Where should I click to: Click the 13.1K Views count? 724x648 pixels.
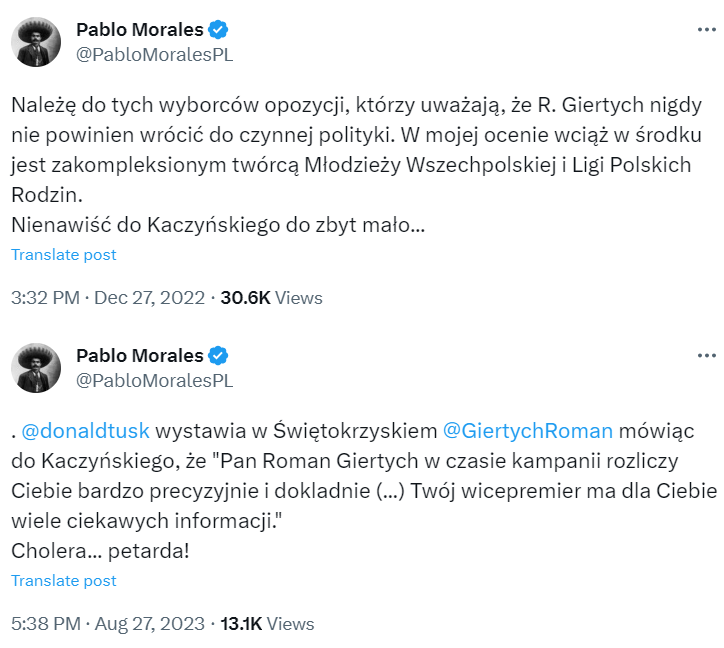[267, 624]
